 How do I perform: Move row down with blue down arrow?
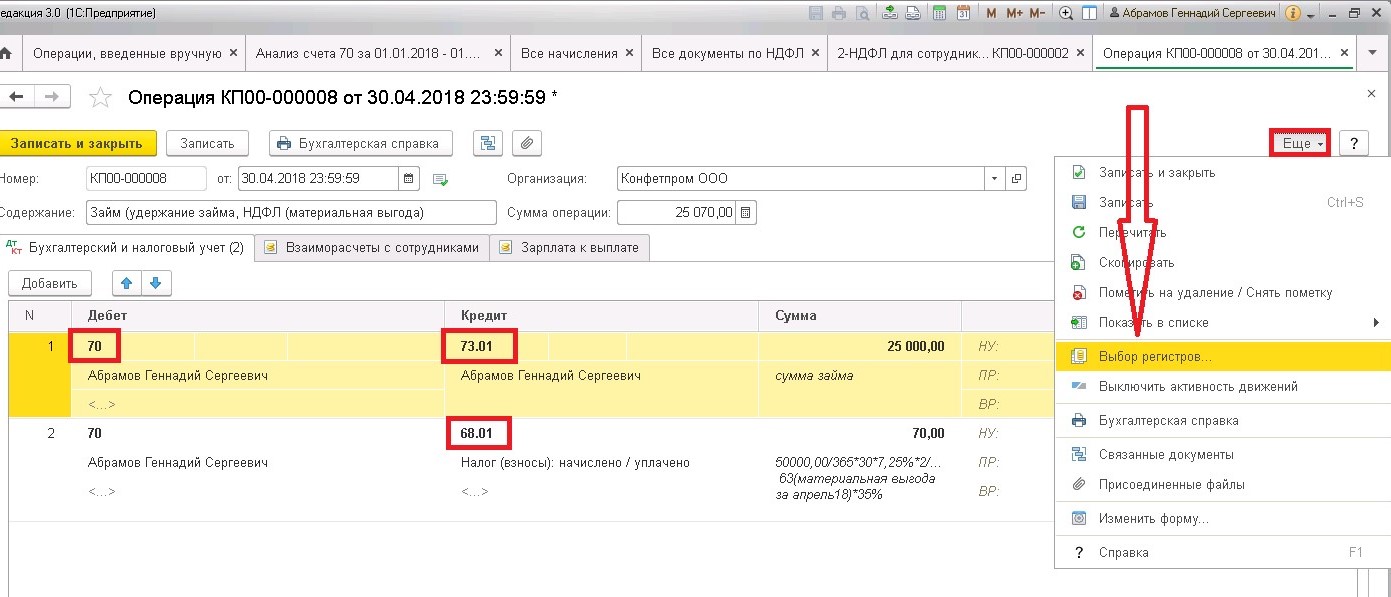pos(159,283)
